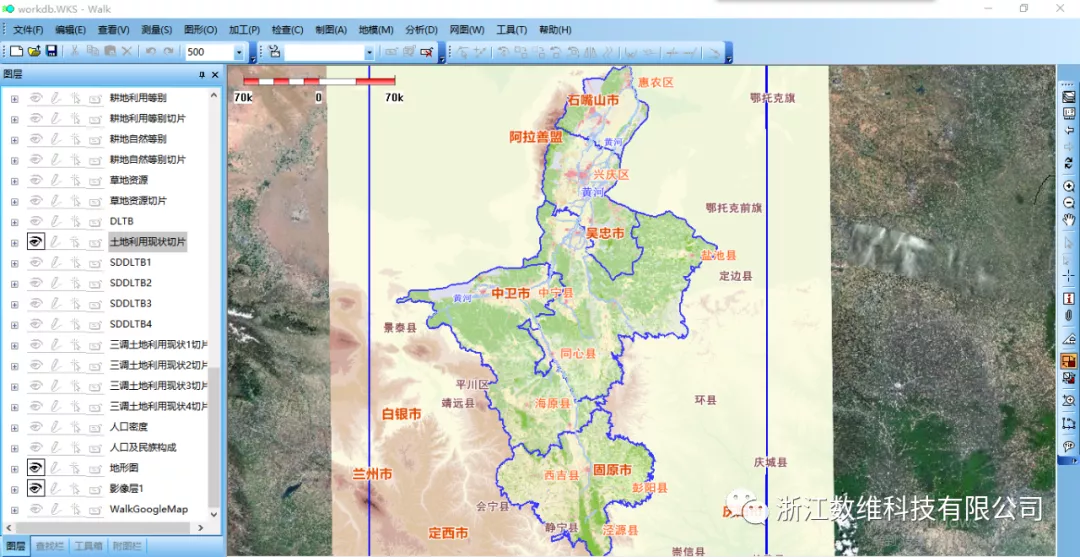This screenshot has height=557, width=1080.
Task: Select the polygon selection tool
Action: click(1069, 423)
